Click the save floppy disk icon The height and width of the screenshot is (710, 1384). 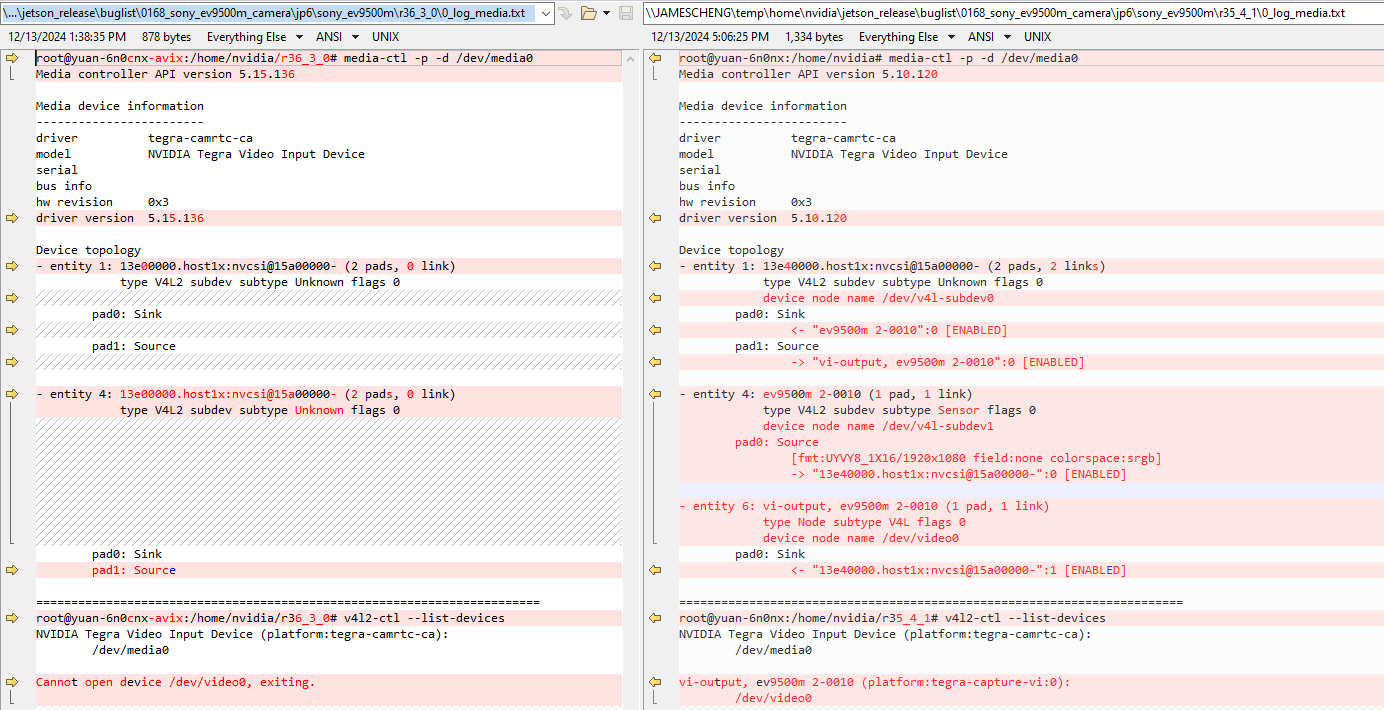(626, 13)
